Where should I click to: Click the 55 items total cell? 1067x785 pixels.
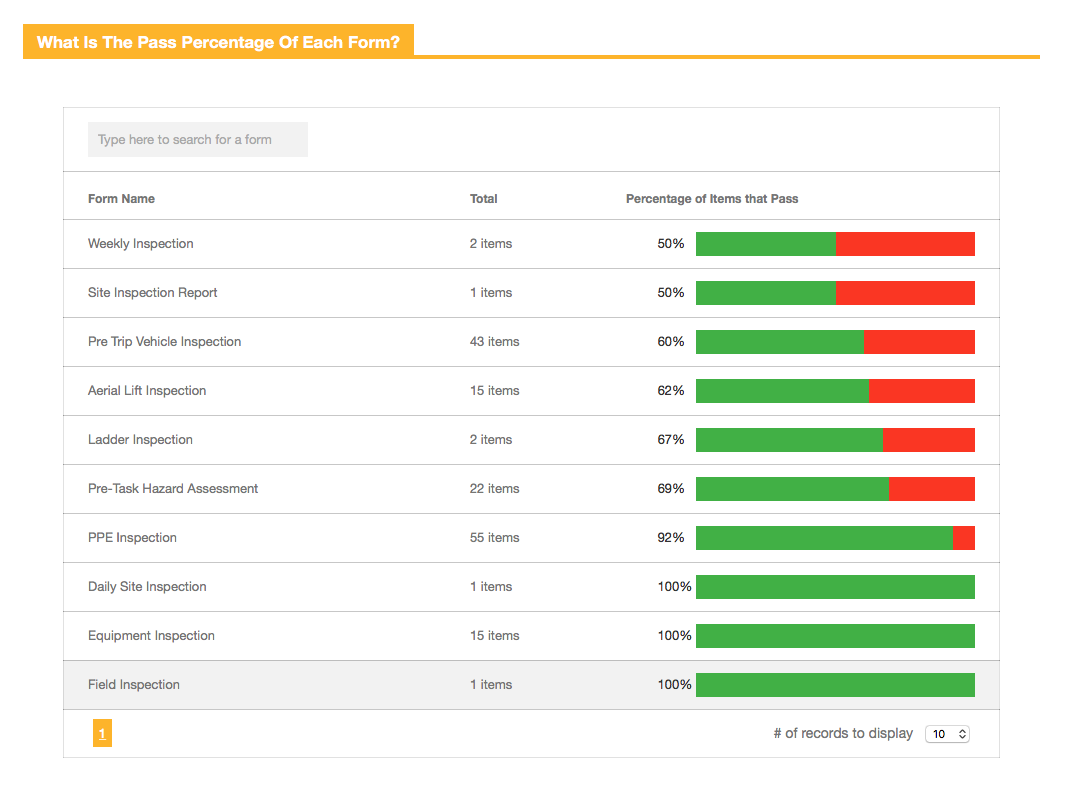click(494, 537)
